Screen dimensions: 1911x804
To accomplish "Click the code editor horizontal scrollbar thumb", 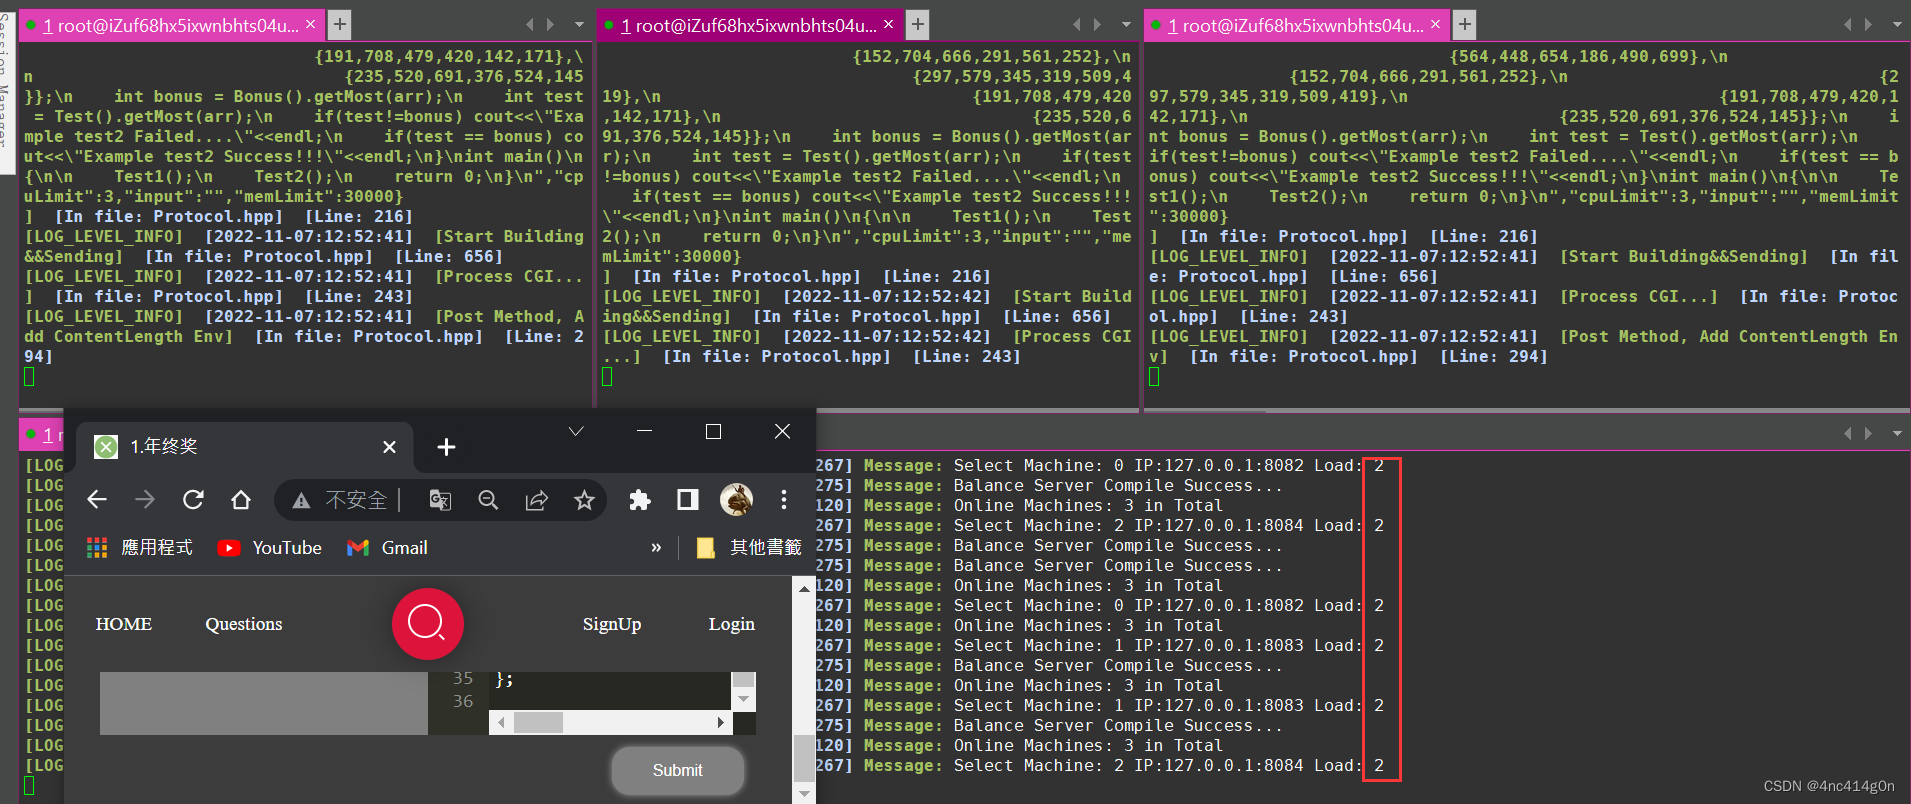I will tap(539, 722).
